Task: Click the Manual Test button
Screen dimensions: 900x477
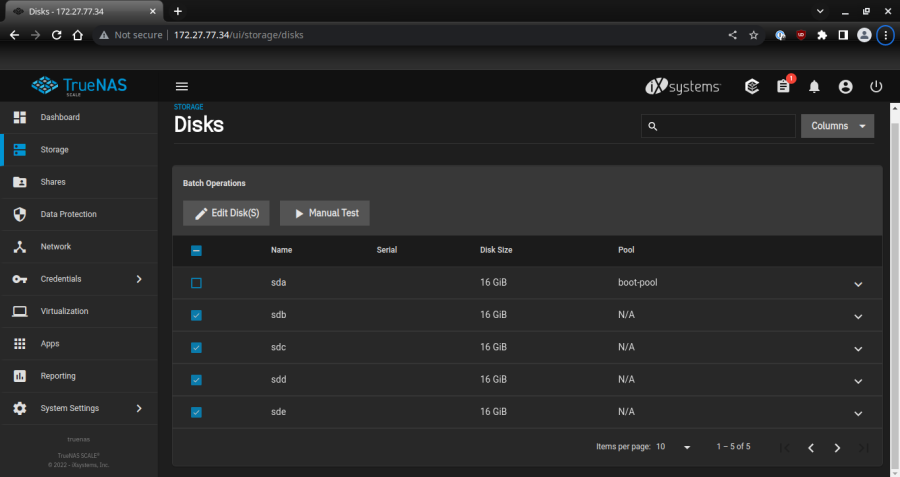Action: (x=325, y=213)
